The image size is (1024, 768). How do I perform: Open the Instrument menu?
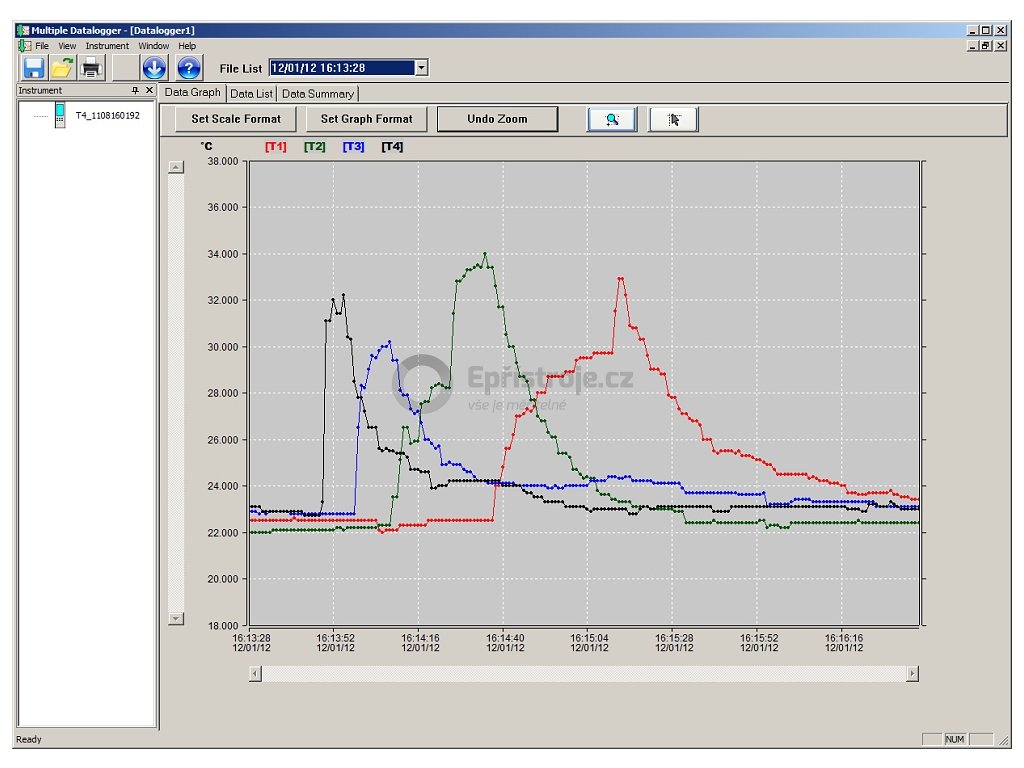point(107,46)
